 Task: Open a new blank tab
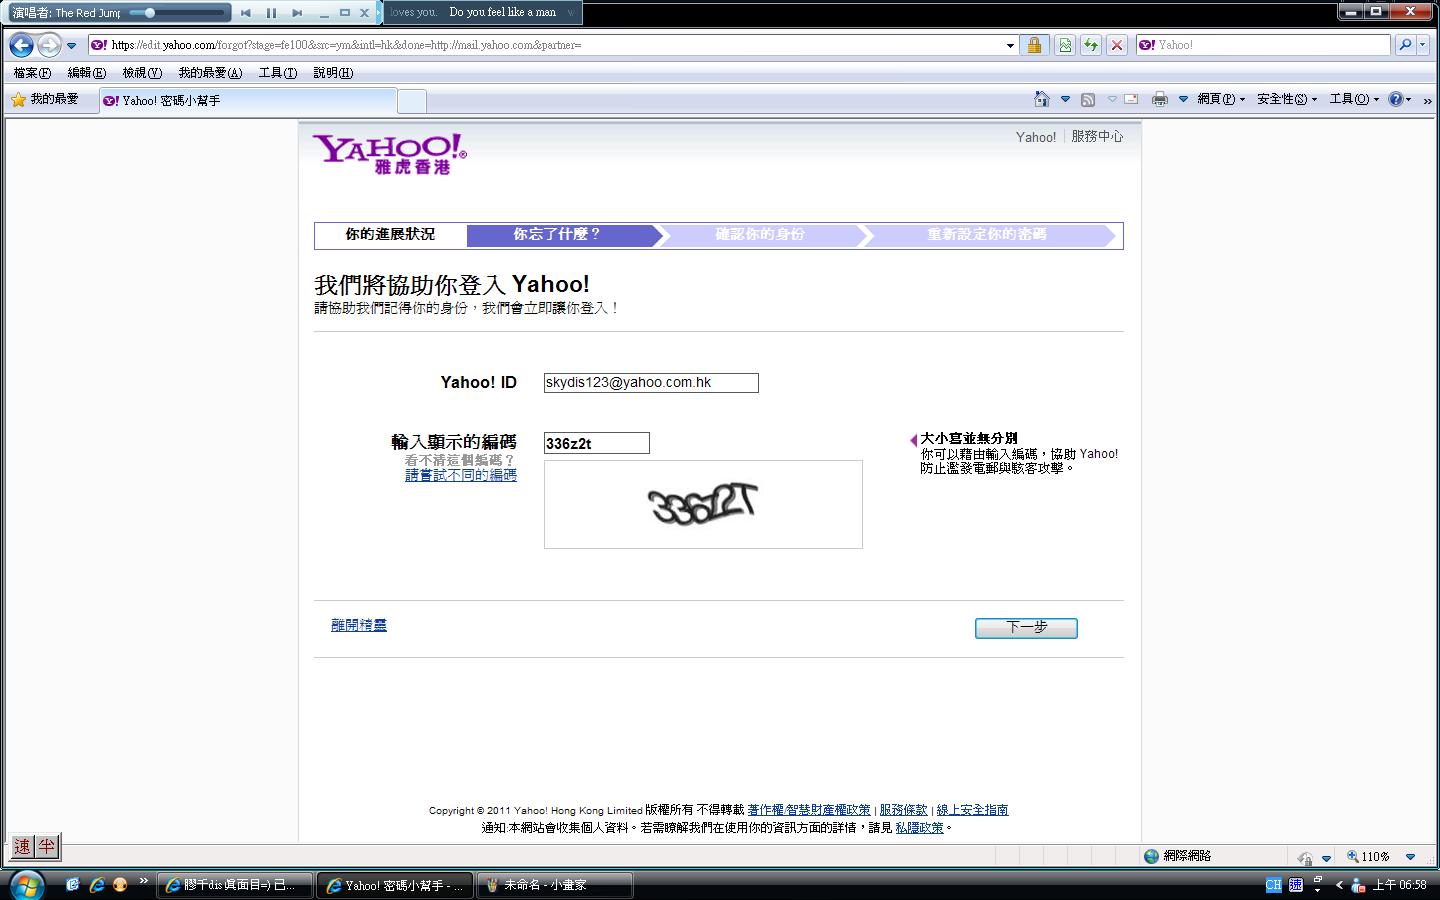click(x=412, y=101)
